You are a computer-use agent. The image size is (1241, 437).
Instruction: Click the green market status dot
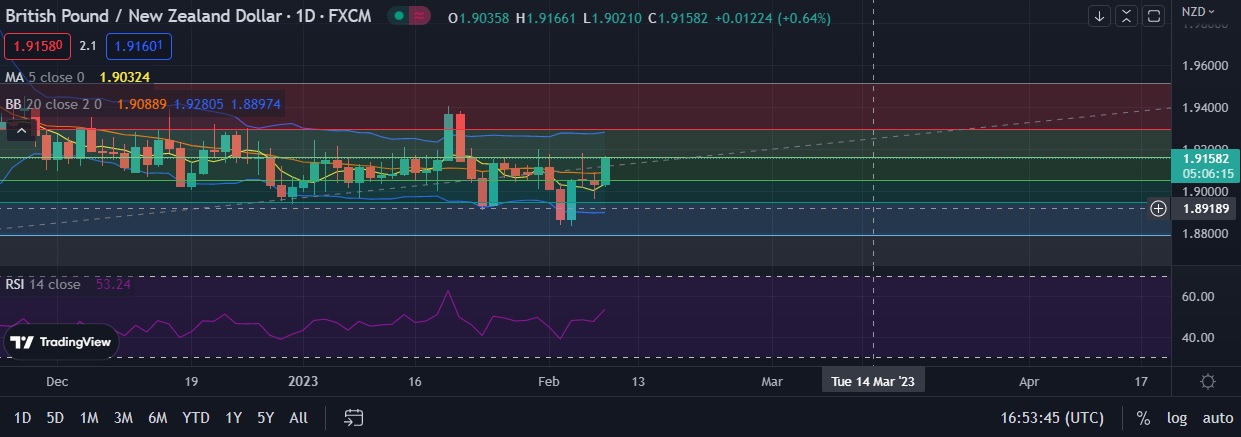point(399,16)
